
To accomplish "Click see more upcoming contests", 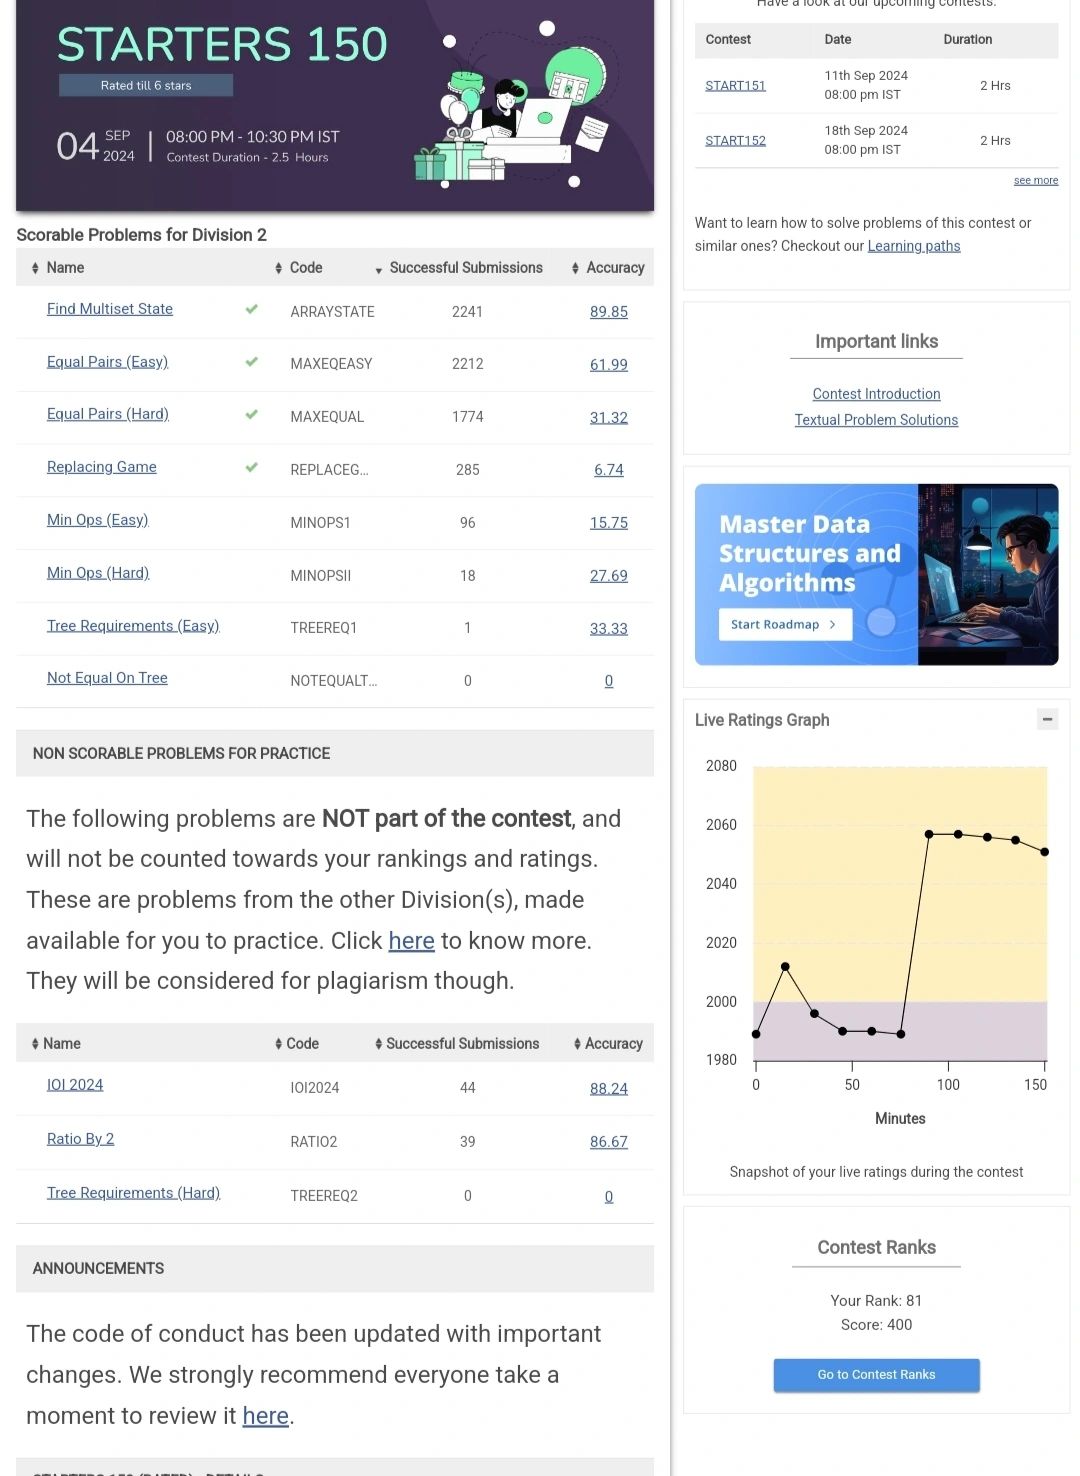I will 1035,181.
